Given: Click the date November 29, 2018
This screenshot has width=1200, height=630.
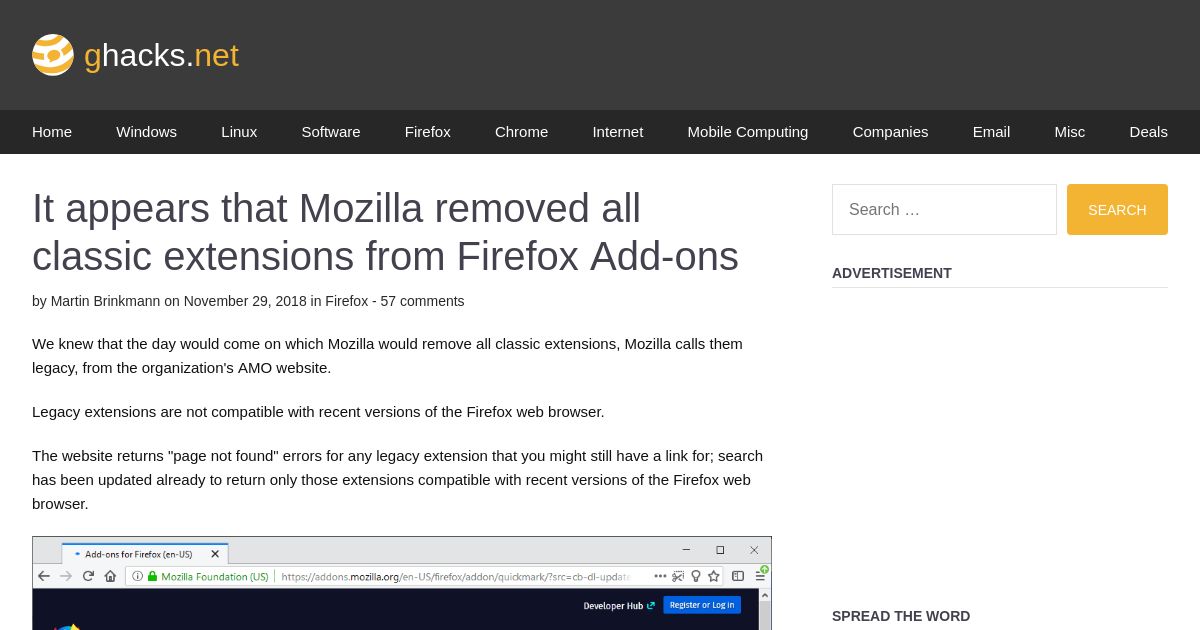Looking at the screenshot, I should point(245,301).
